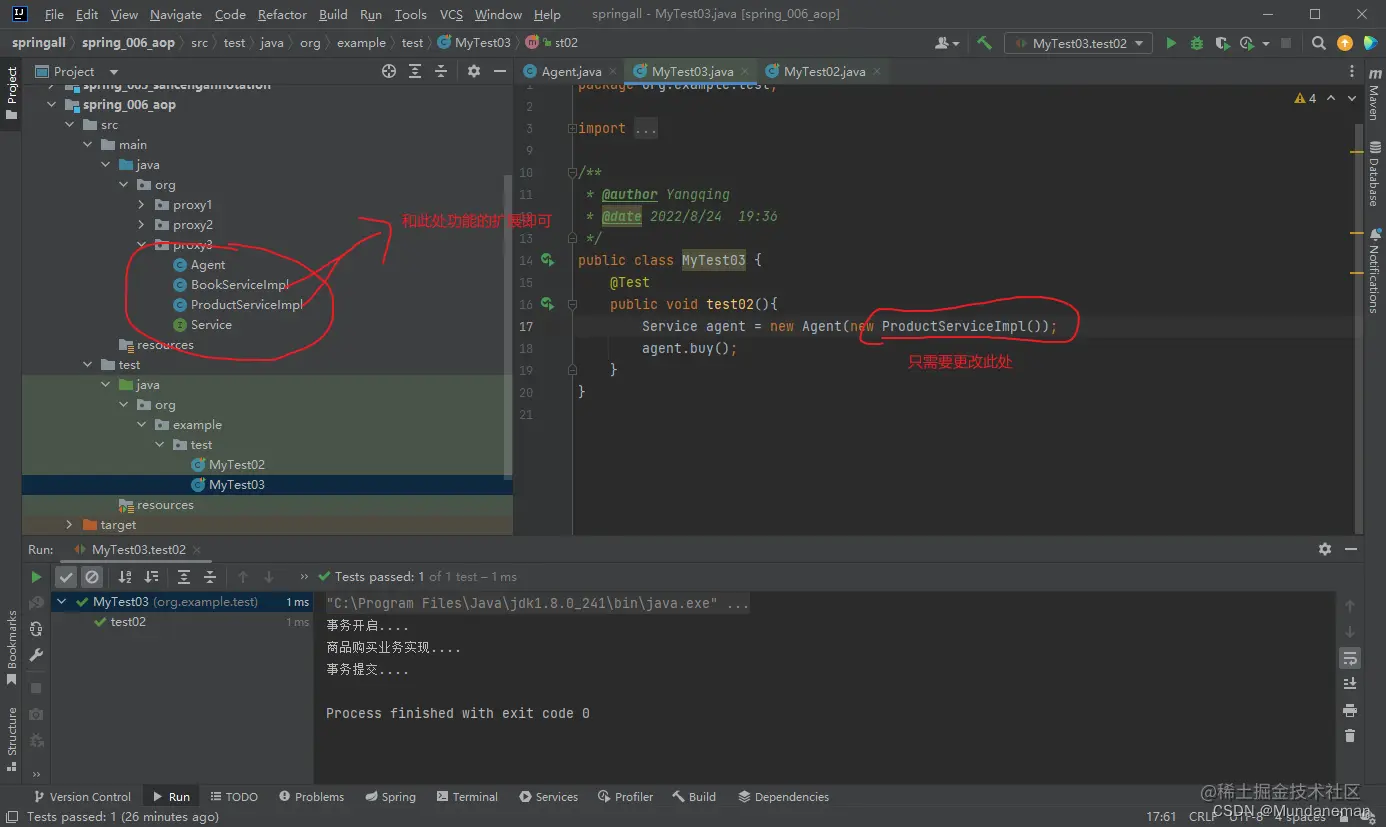The image size is (1386, 827).
Task: Click the Profiler run icon in toolbar
Action: (1247, 43)
